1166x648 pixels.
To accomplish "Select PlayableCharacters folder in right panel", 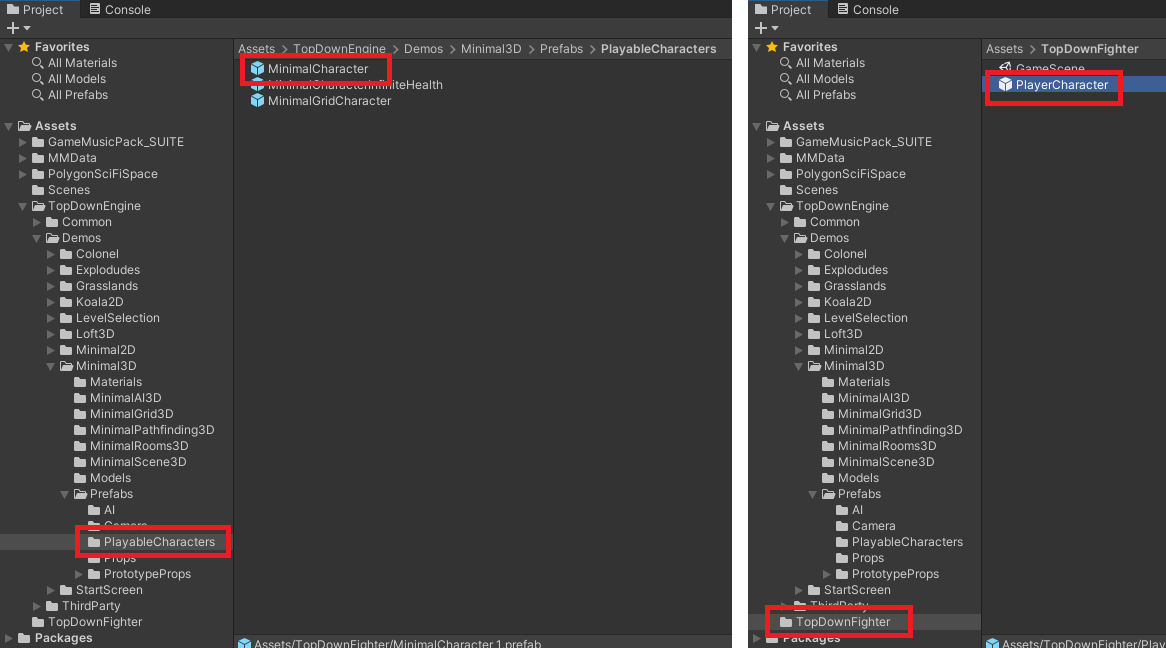I will (x=900, y=542).
